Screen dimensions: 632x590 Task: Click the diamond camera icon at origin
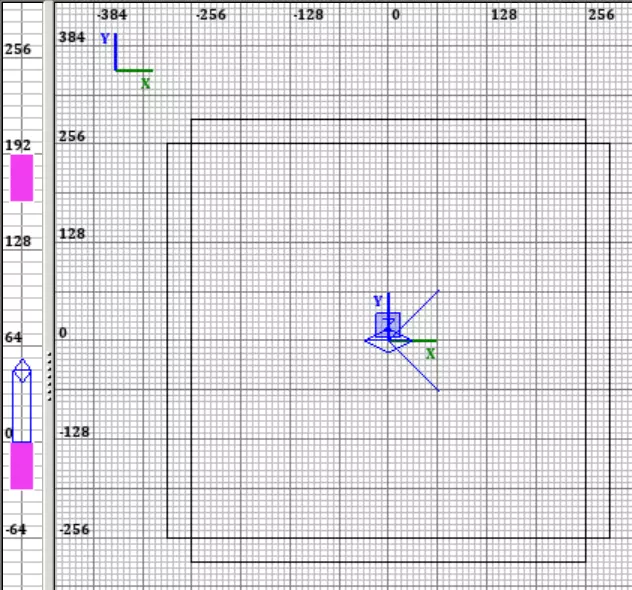[389, 341]
